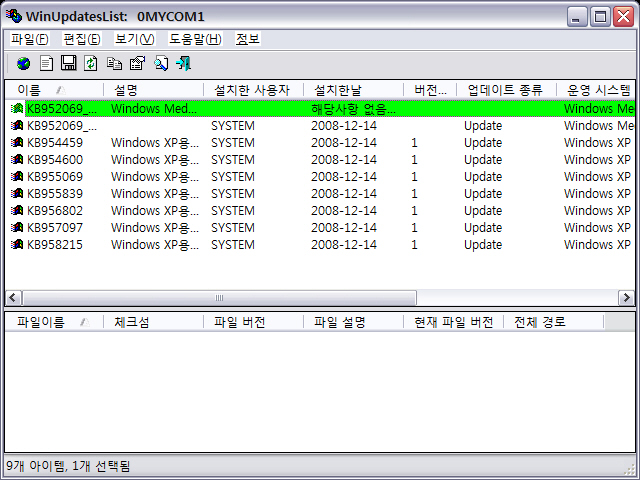Select the KB955839 row name
640x480 pixels.
(x=55, y=193)
